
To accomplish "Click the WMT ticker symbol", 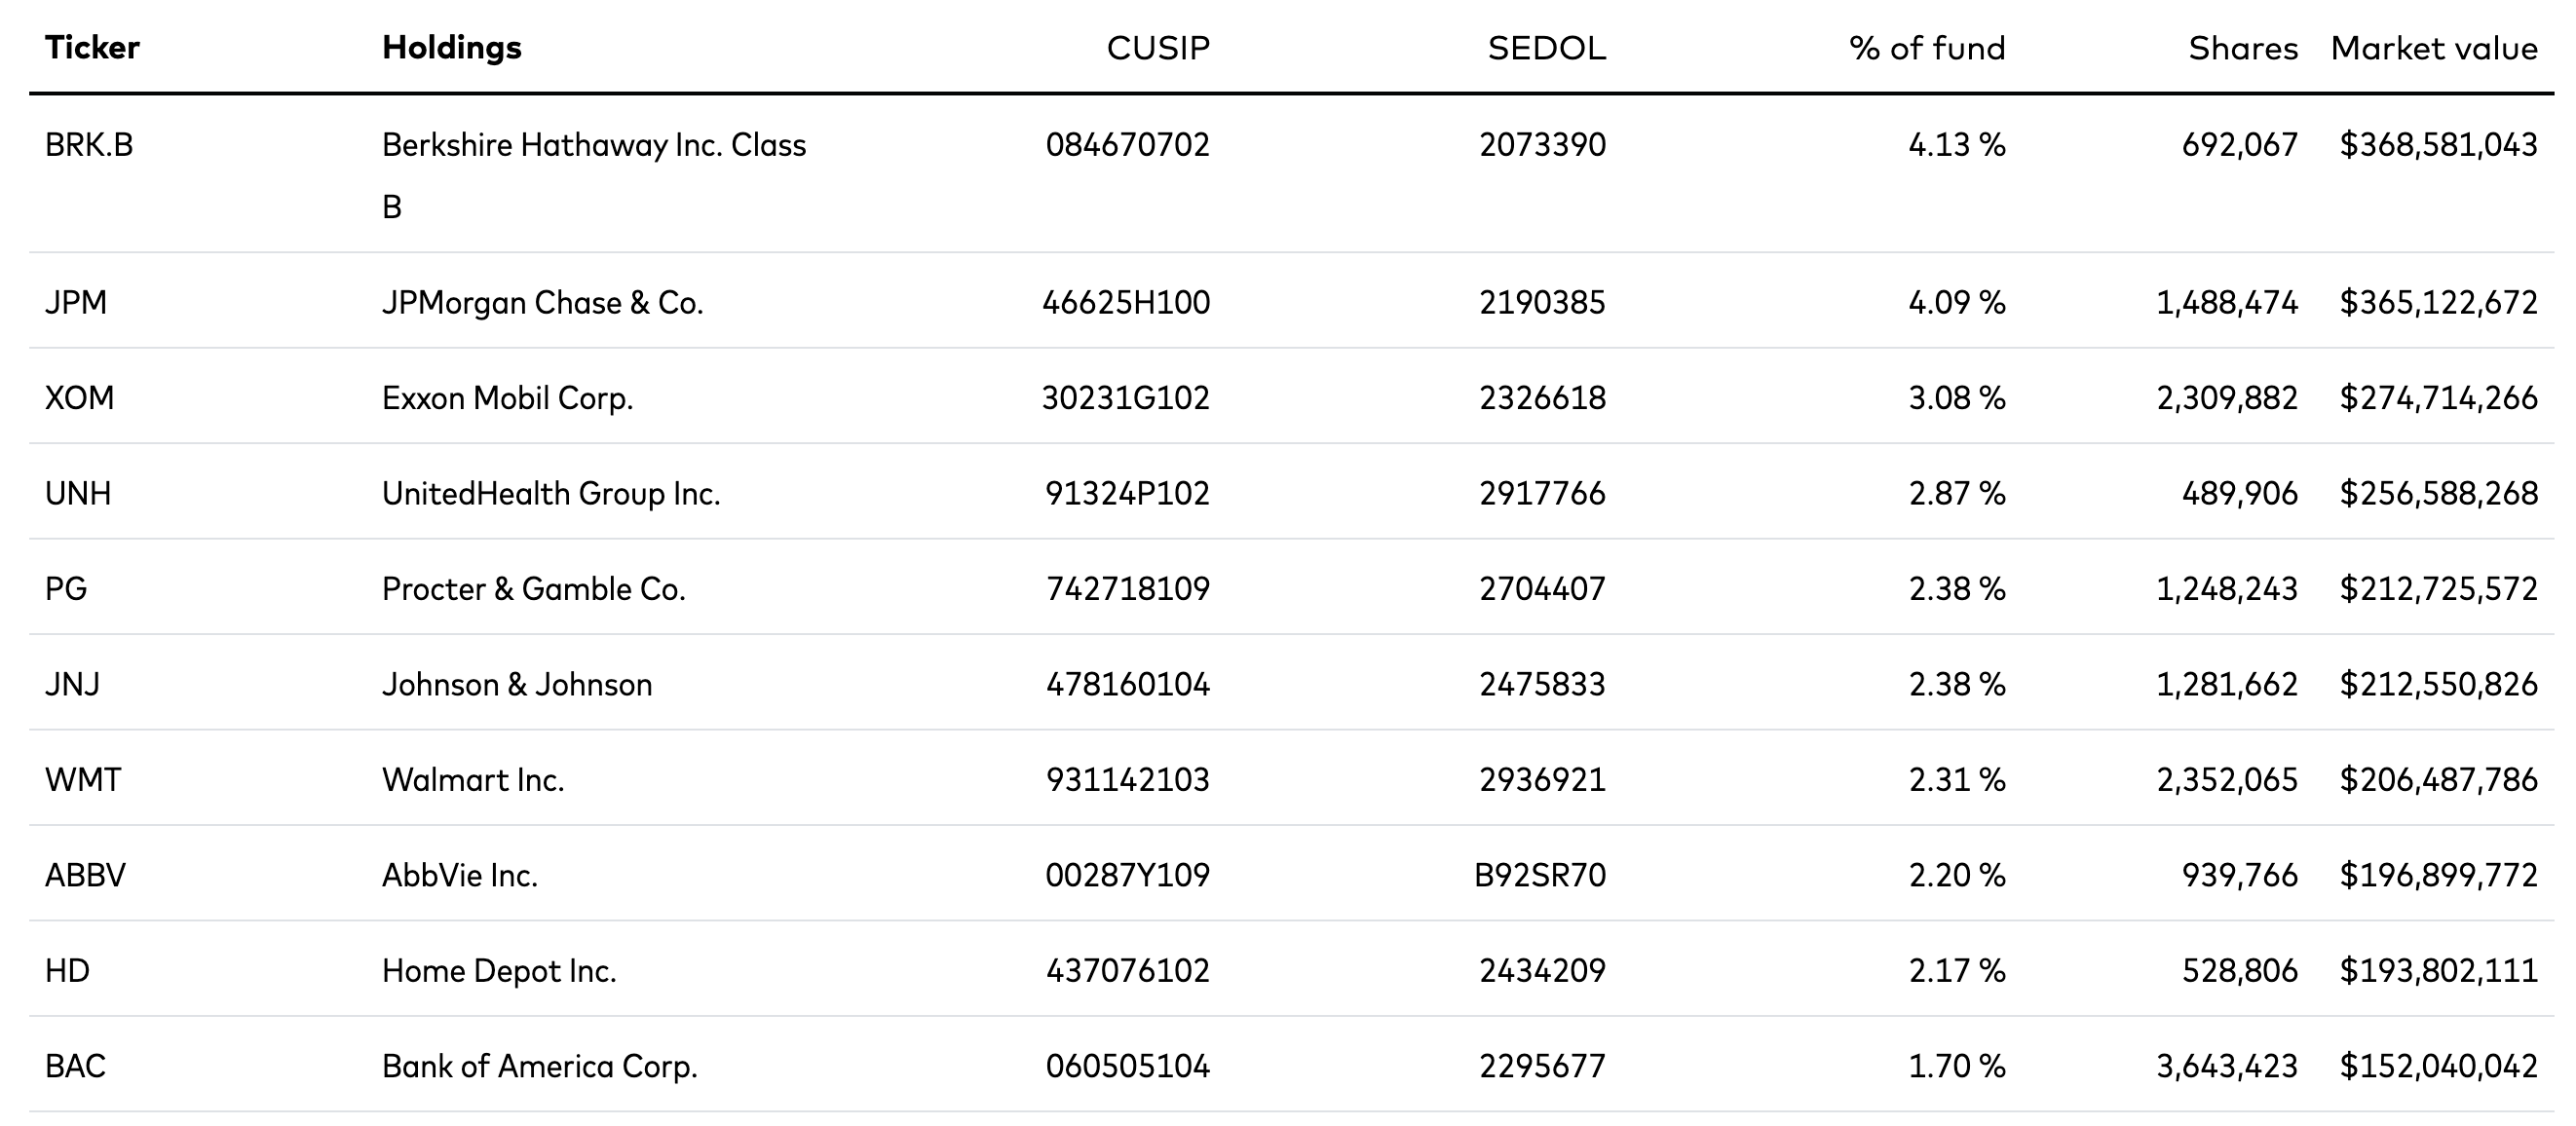I will tap(83, 779).
